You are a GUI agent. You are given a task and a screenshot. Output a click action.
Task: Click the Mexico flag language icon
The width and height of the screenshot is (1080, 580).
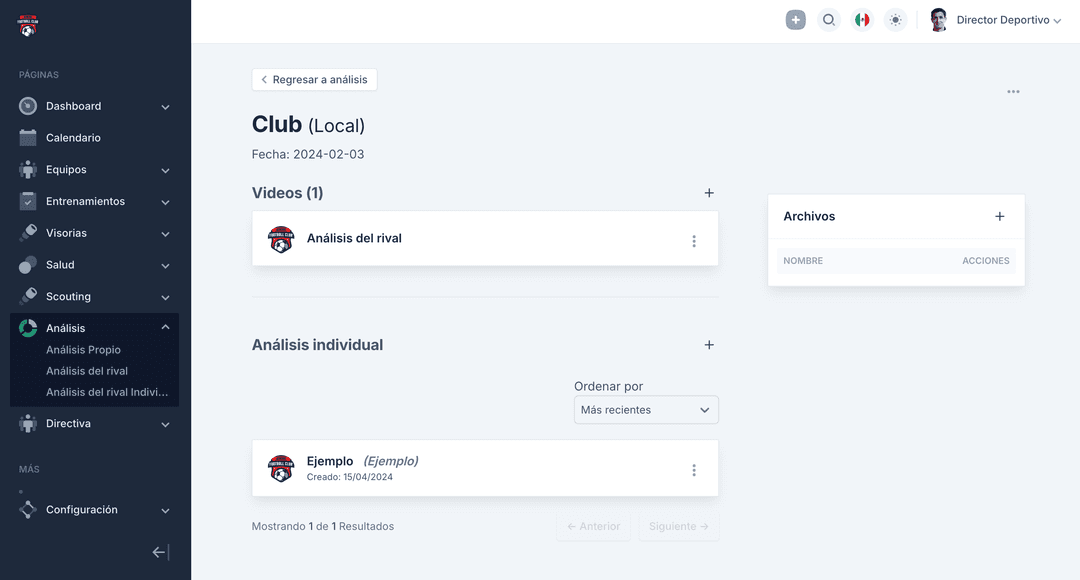click(861, 20)
